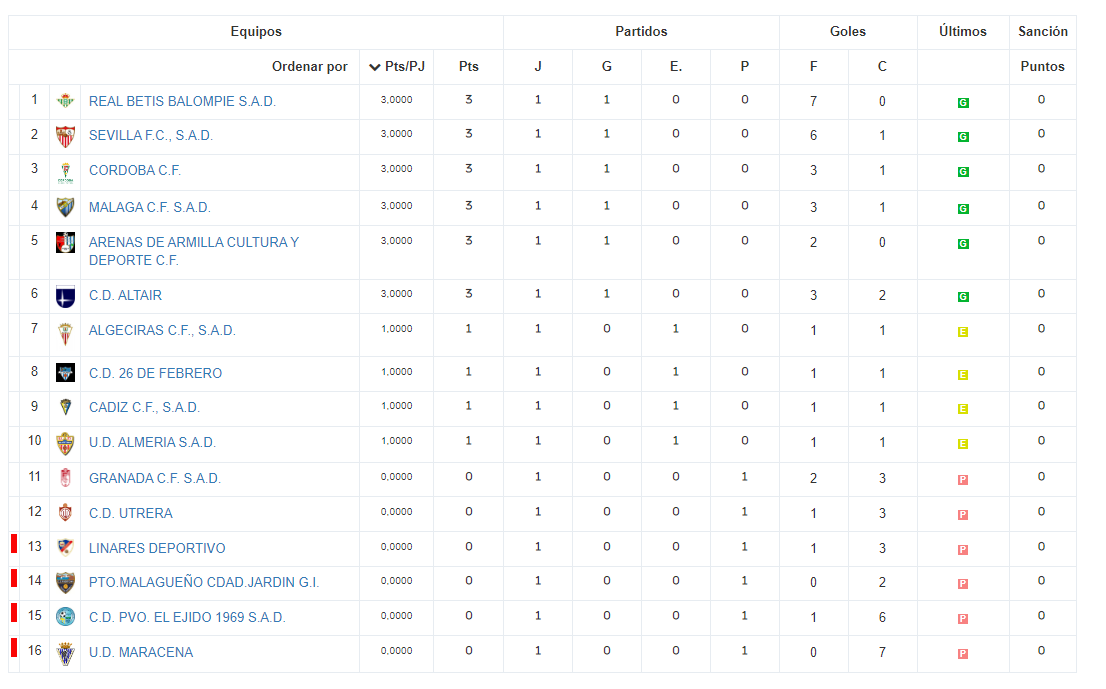The width and height of the screenshot is (1106, 689).
Task: Click the Arenas de Armilla crest icon
Action: pyautogui.click(x=66, y=243)
